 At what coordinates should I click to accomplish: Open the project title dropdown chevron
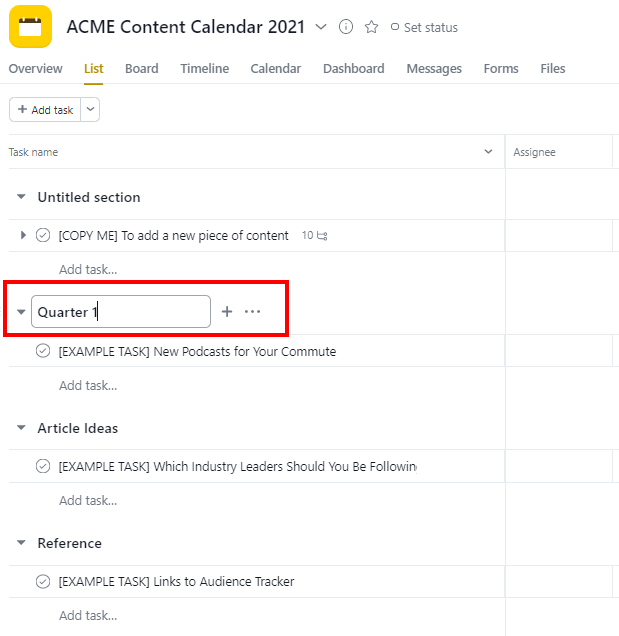coord(321,27)
